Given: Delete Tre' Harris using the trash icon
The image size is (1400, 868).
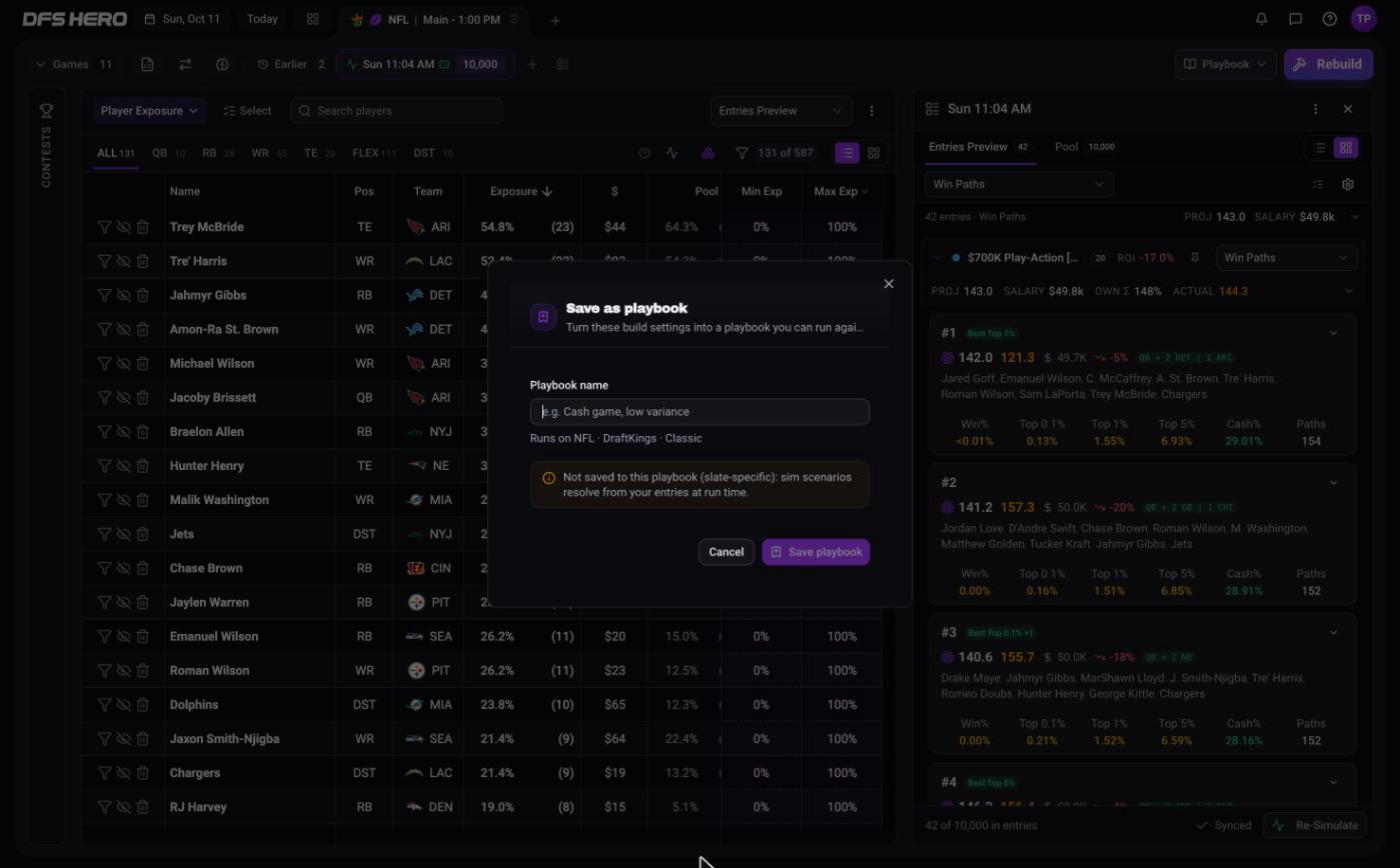Looking at the screenshot, I should (x=143, y=261).
